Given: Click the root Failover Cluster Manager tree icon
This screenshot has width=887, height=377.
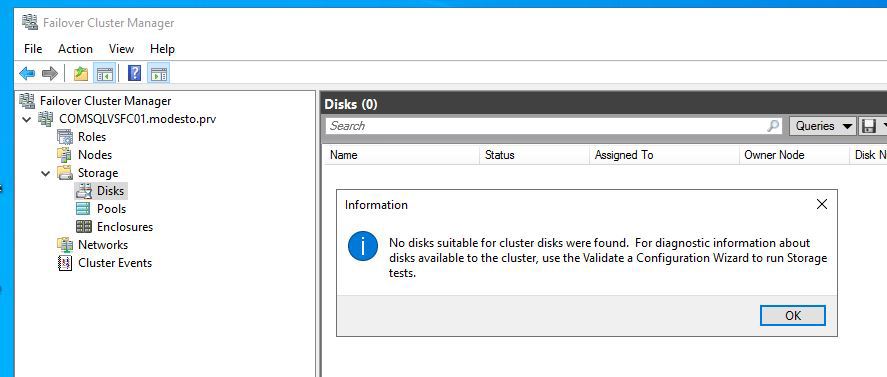Looking at the screenshot, I should pyautogui.click(x=27, y=101).
